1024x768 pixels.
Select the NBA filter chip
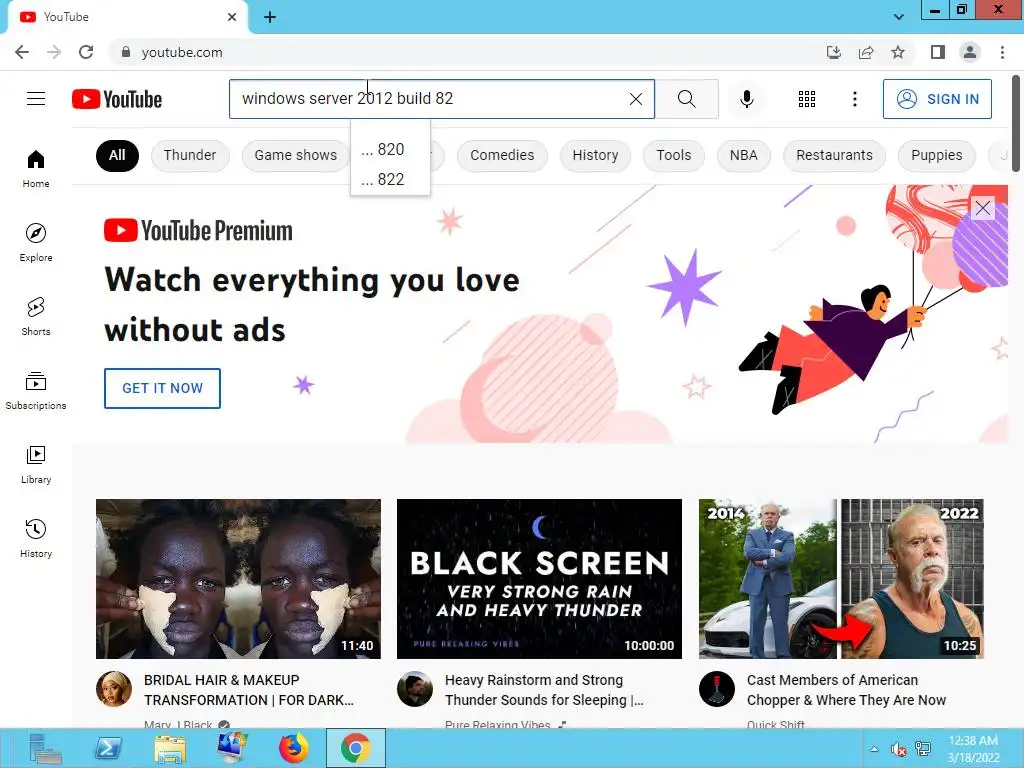pos(743,155)
